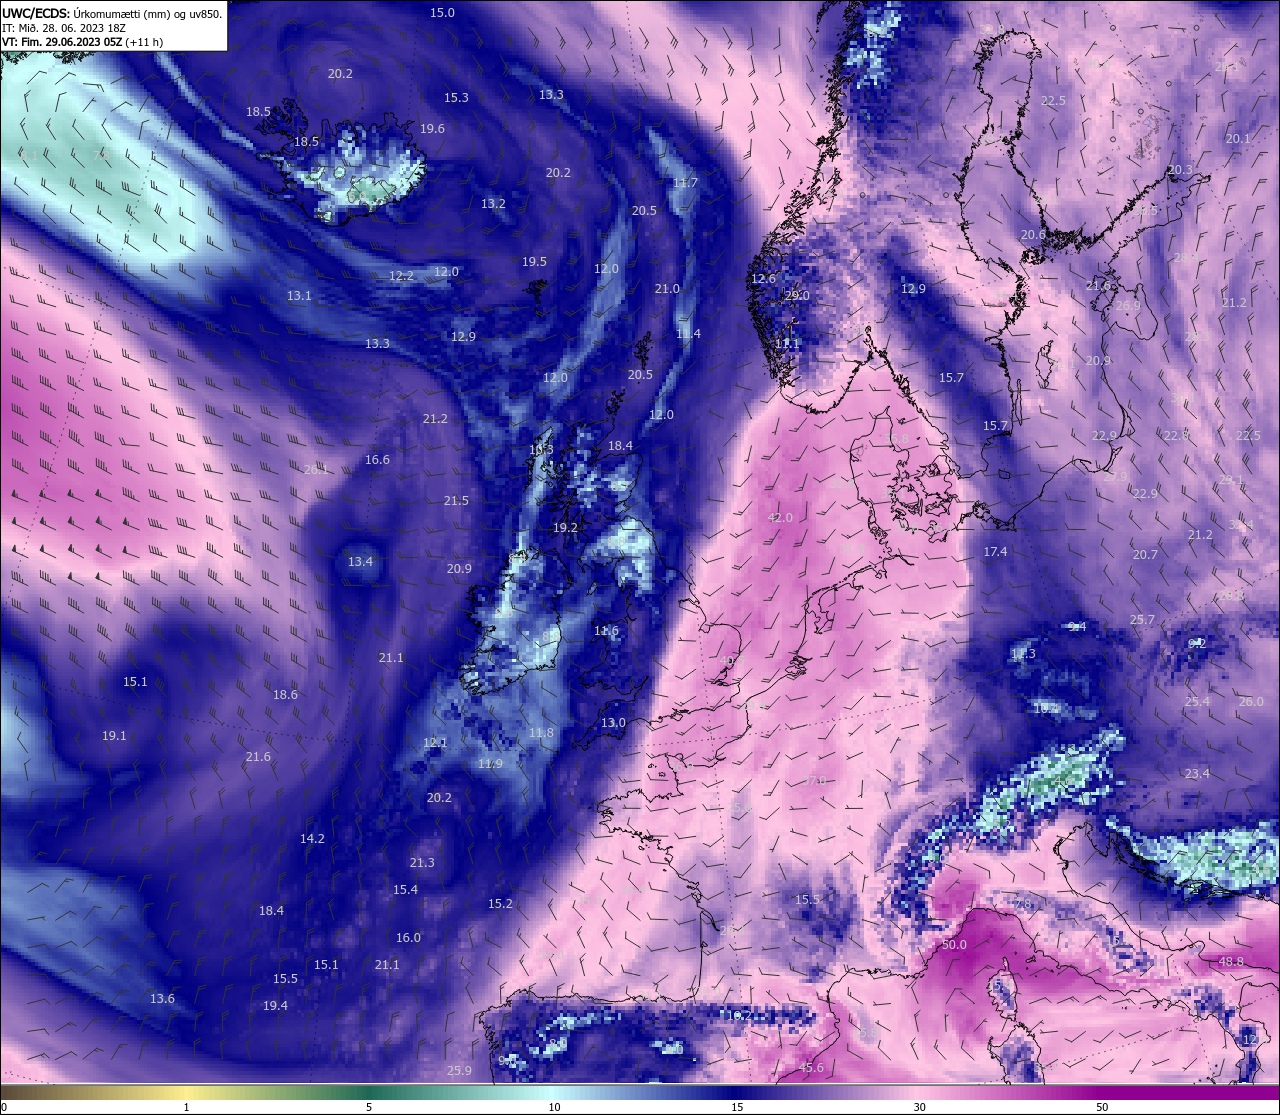The width and height of the screenshot is (1280, 1115).
Task: Click the colorbar tick label 10
Action: (553, 1107)
